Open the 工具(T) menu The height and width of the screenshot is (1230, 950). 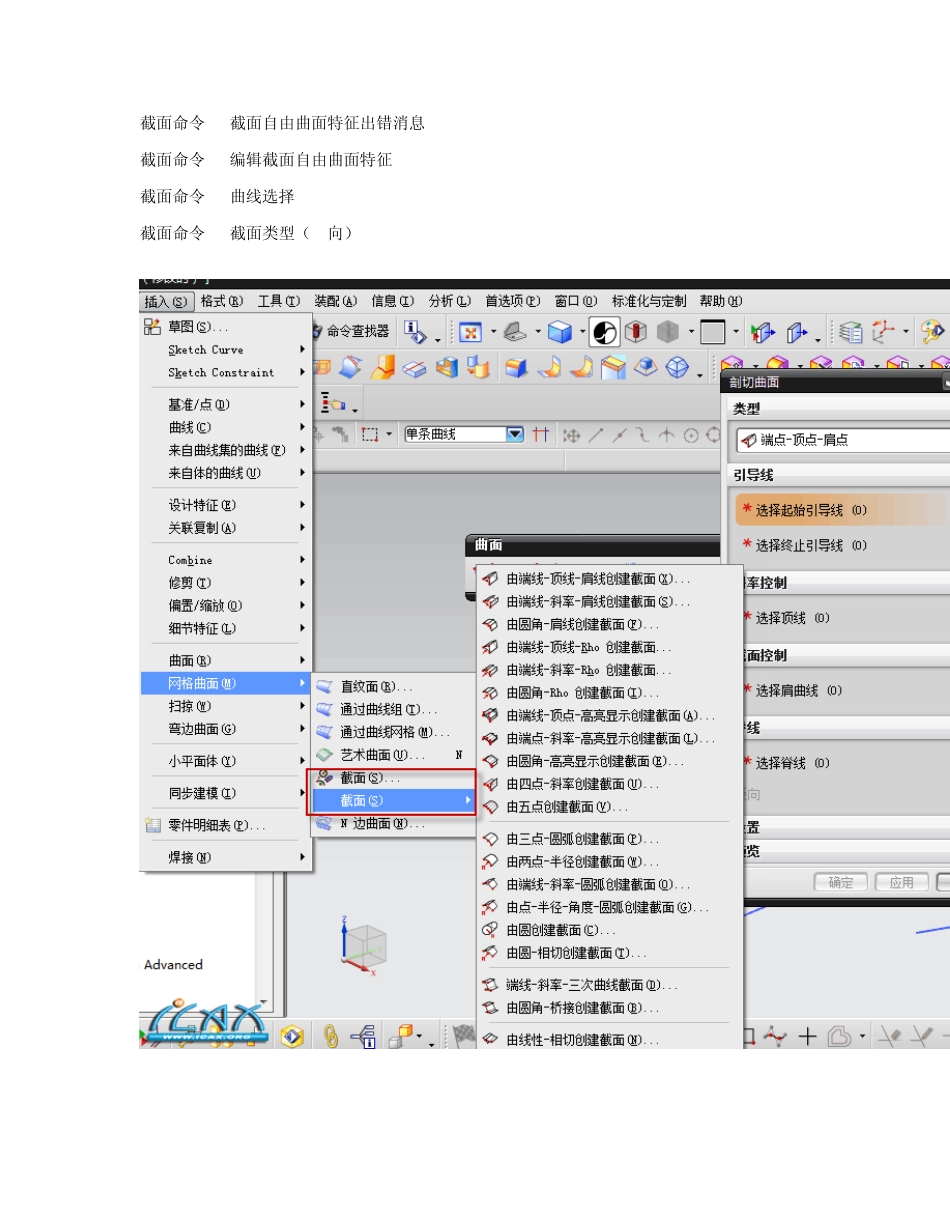[x=278, y=301]
